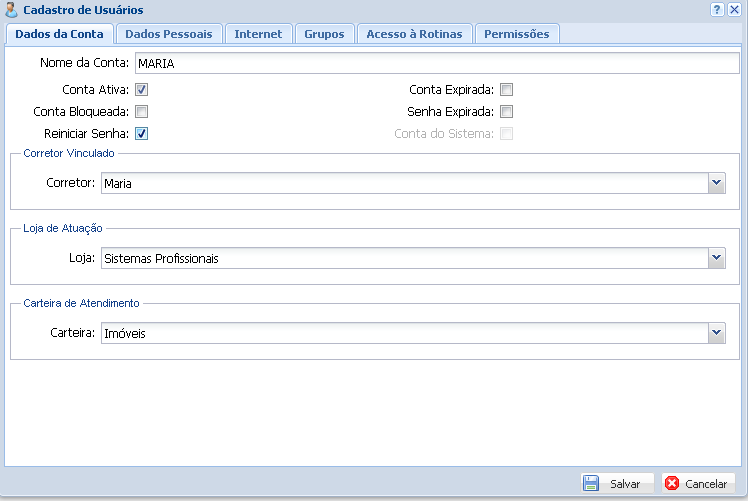Click the user icon in title bar
Viewport: 748px width, 501px height.
pyautogui.click(x=11, y=9)
